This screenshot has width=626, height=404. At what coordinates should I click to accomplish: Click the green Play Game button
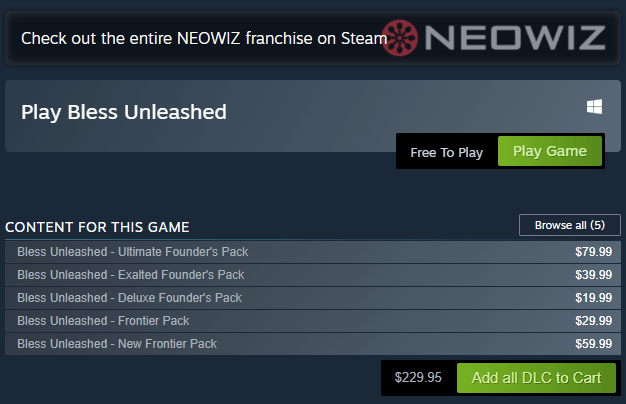pyautogui.click(x=550, y=151)
